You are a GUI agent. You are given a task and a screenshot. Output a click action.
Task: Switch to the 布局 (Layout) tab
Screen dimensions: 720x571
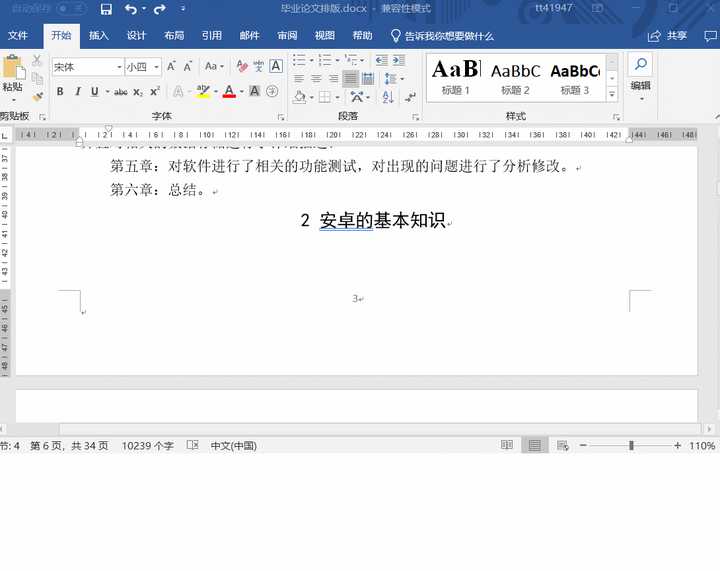[174, 35]
